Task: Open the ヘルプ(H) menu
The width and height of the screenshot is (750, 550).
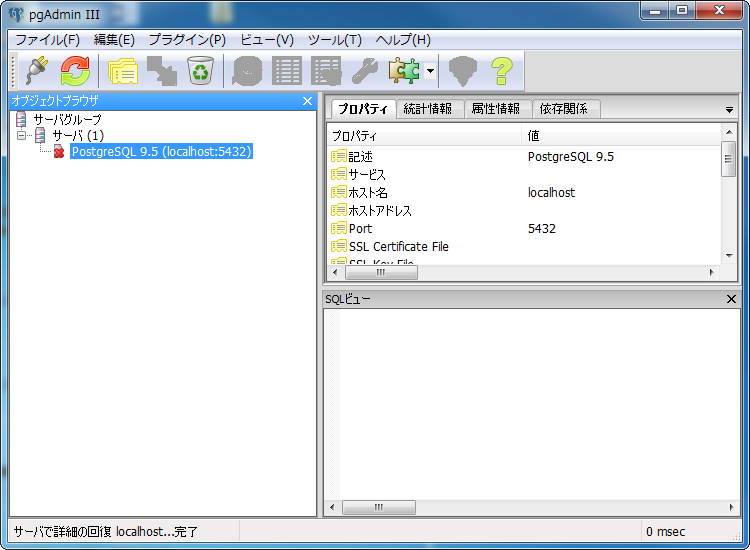Action: pos(403,40)
